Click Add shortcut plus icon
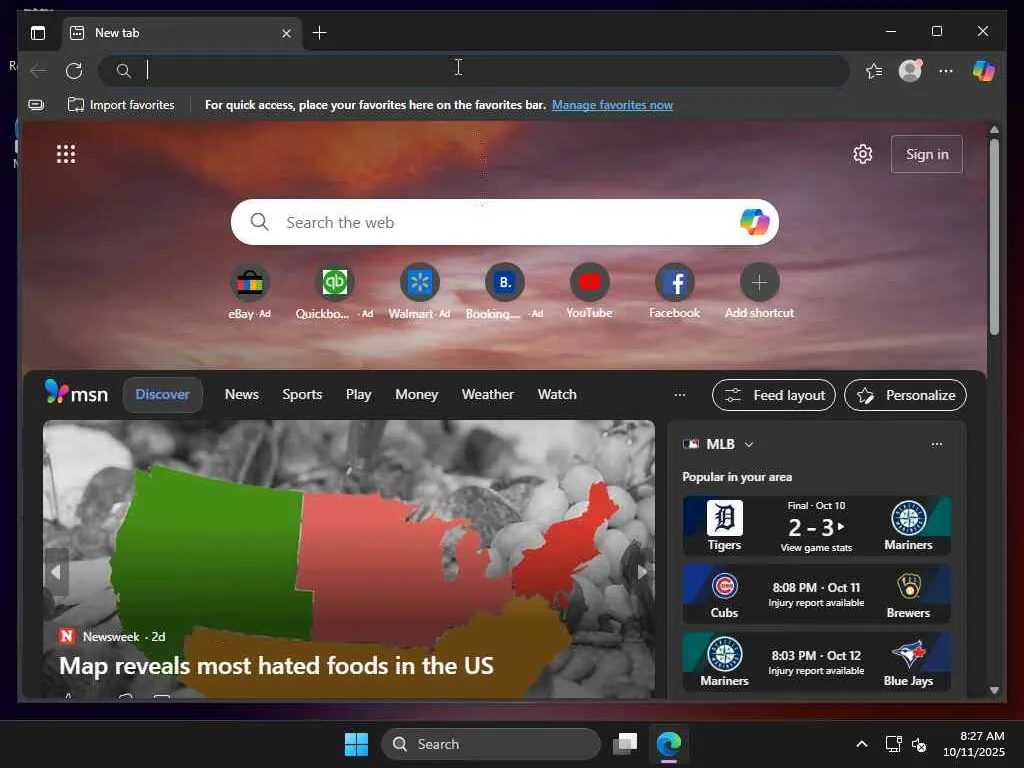This screenshot has height=768, width=1024. [759, 283]
